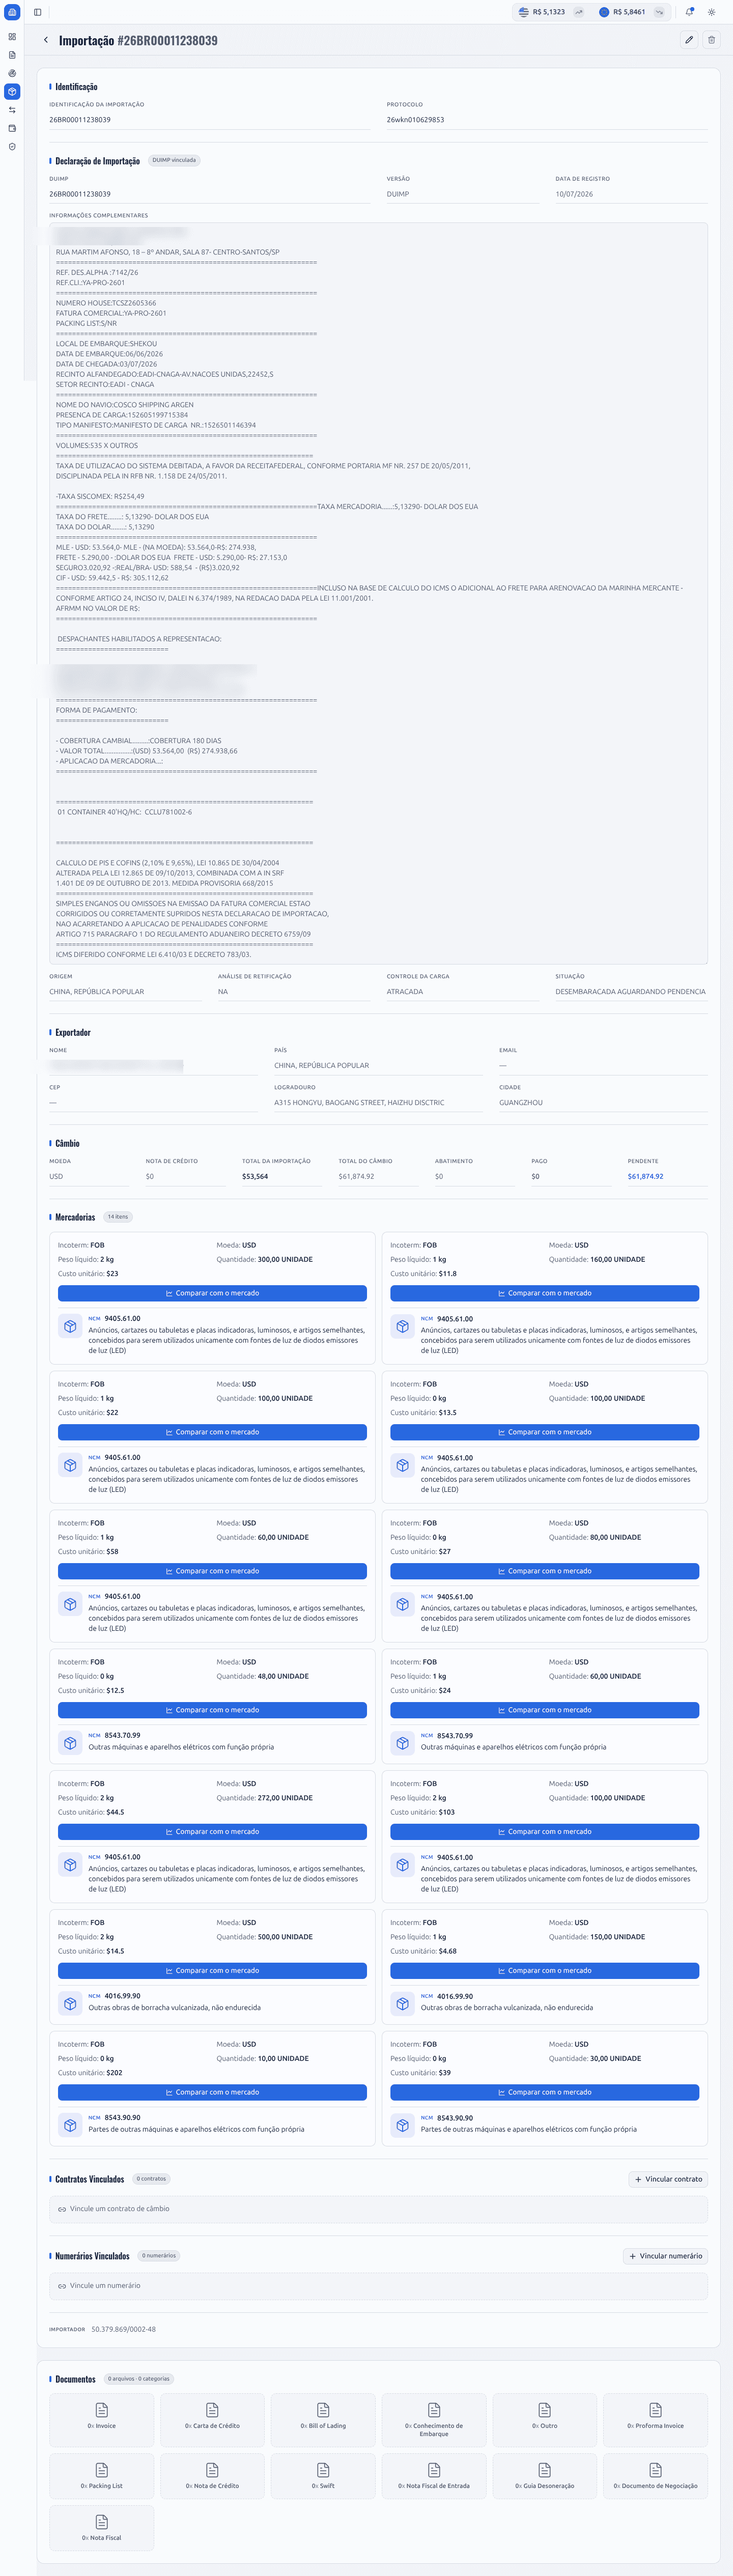Viewport: 733px width, 2576px height.
Task: Click the pencil edit icon
Action: tap(689, 40)
